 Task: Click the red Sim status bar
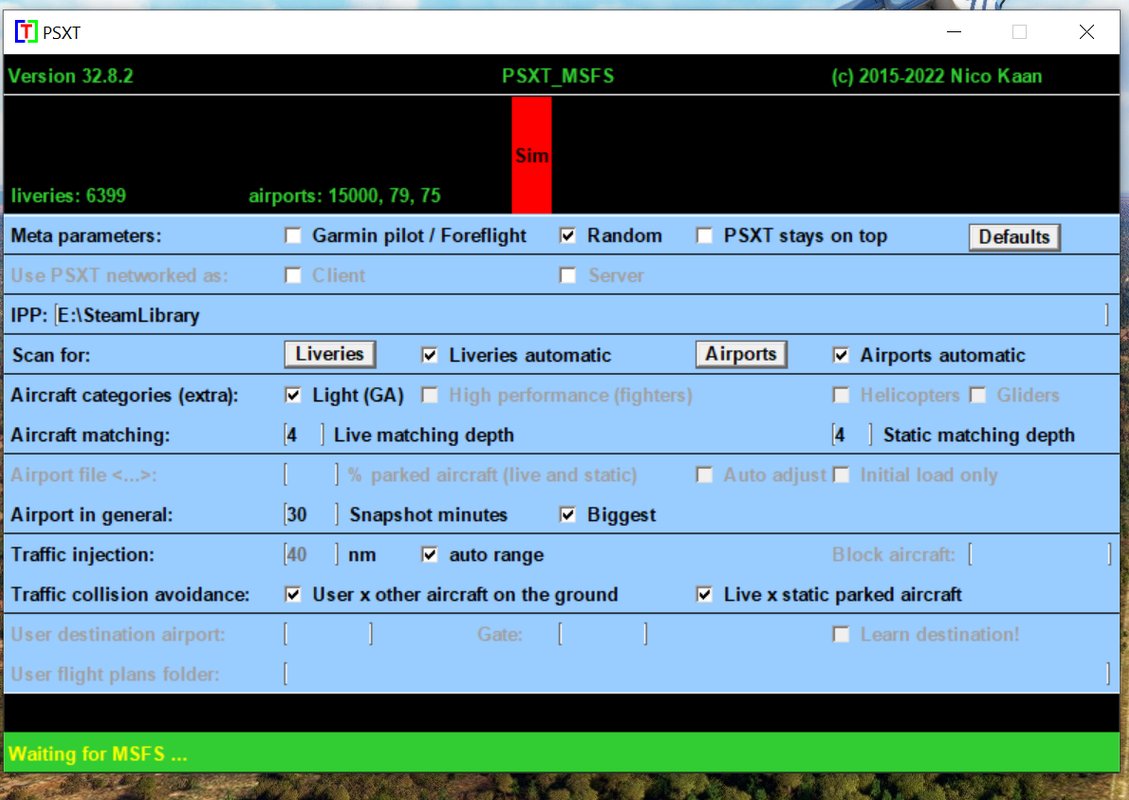(x=531, y=156)
